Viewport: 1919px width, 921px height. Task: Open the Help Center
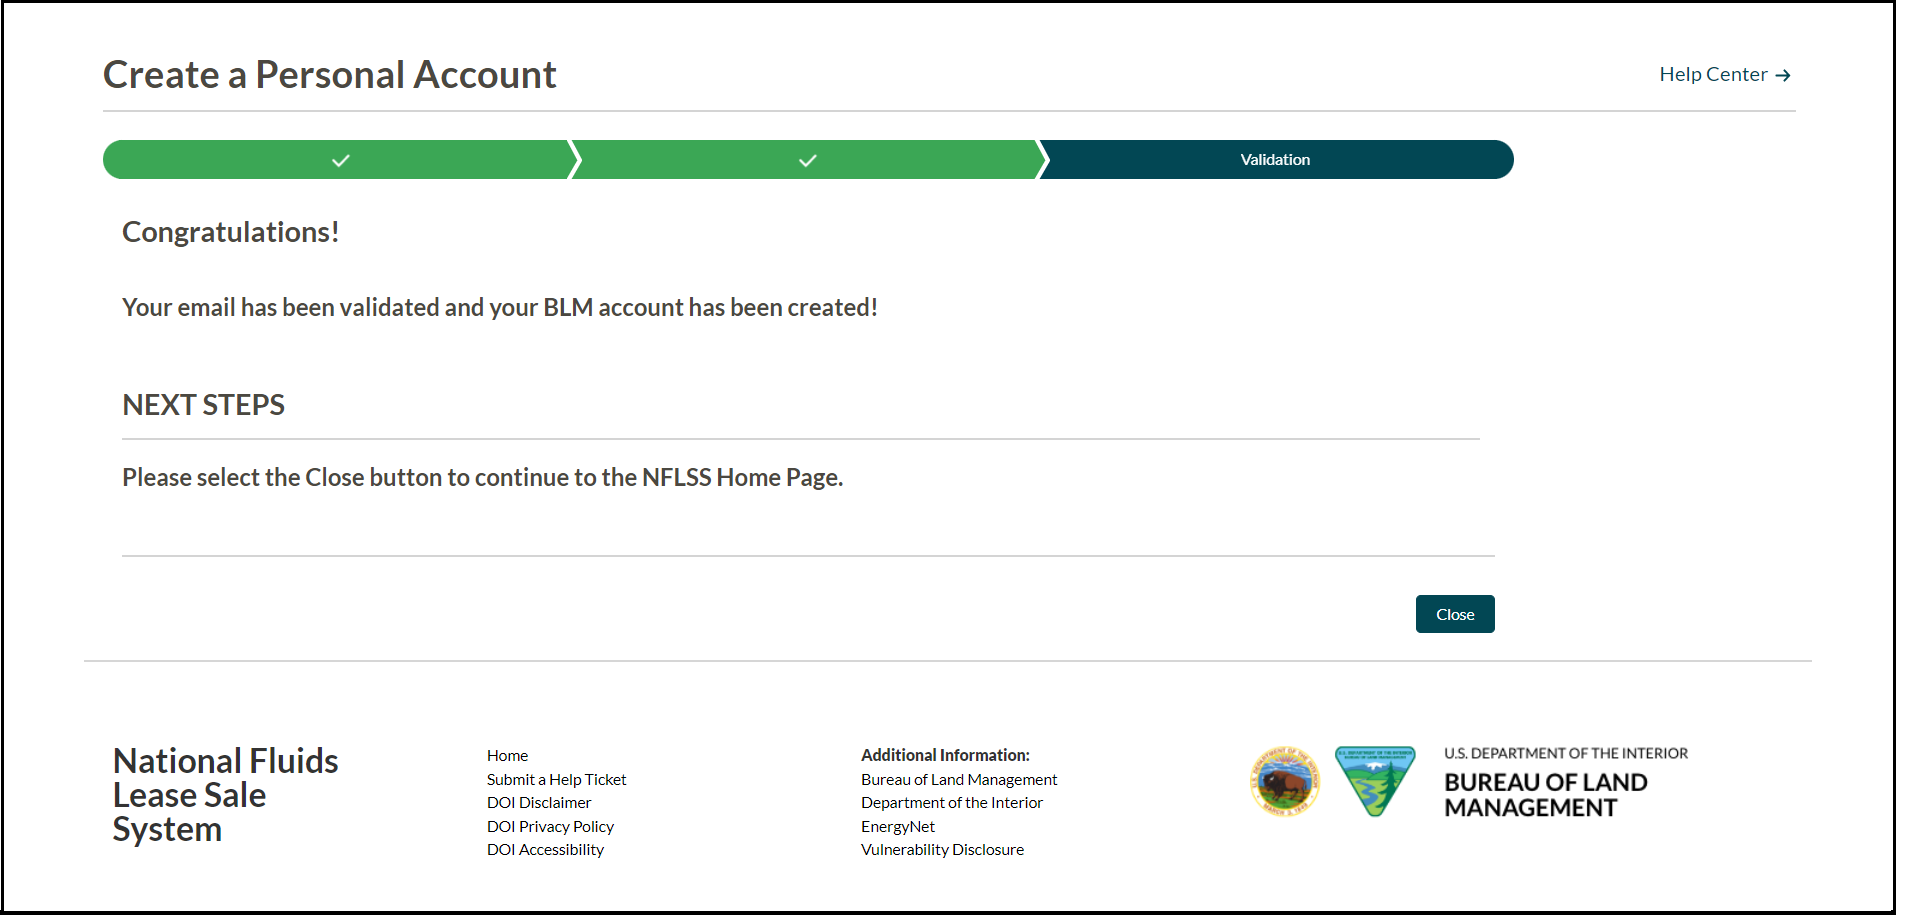1712,74
